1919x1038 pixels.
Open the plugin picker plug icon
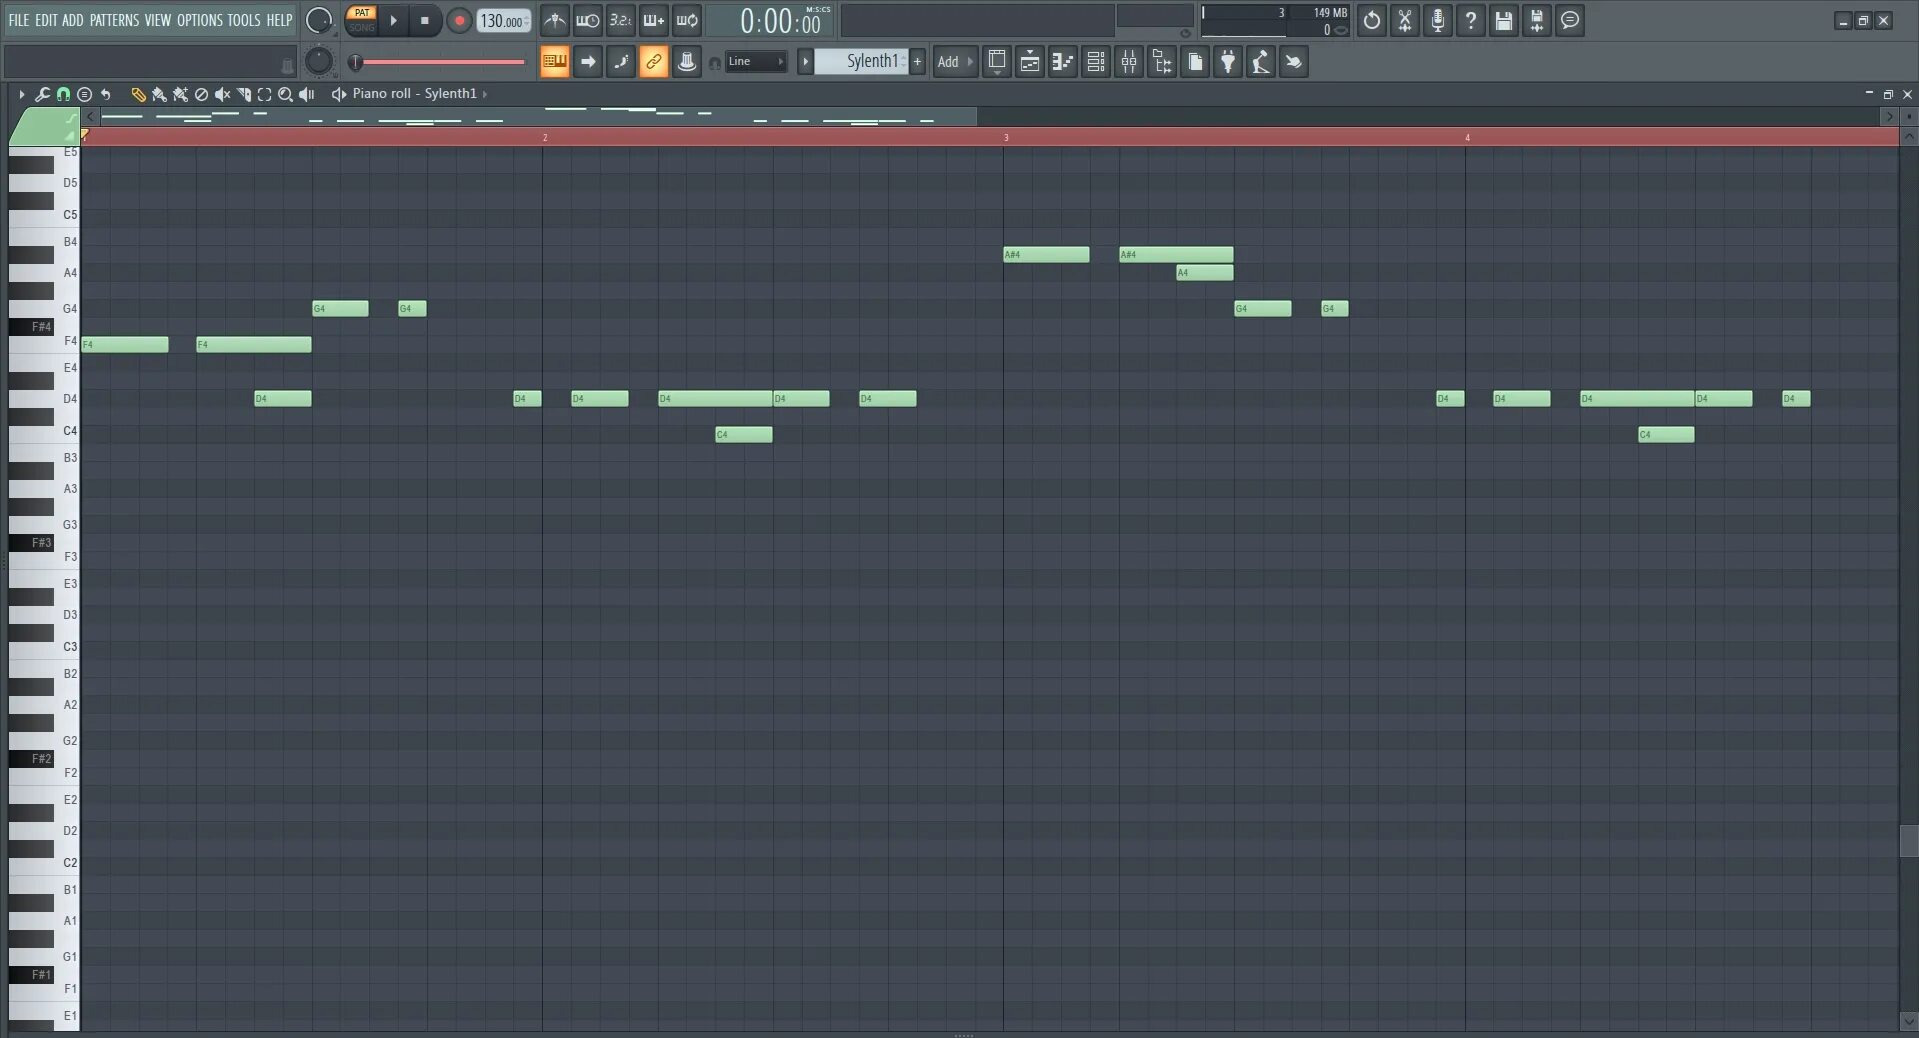[1228, 62]
